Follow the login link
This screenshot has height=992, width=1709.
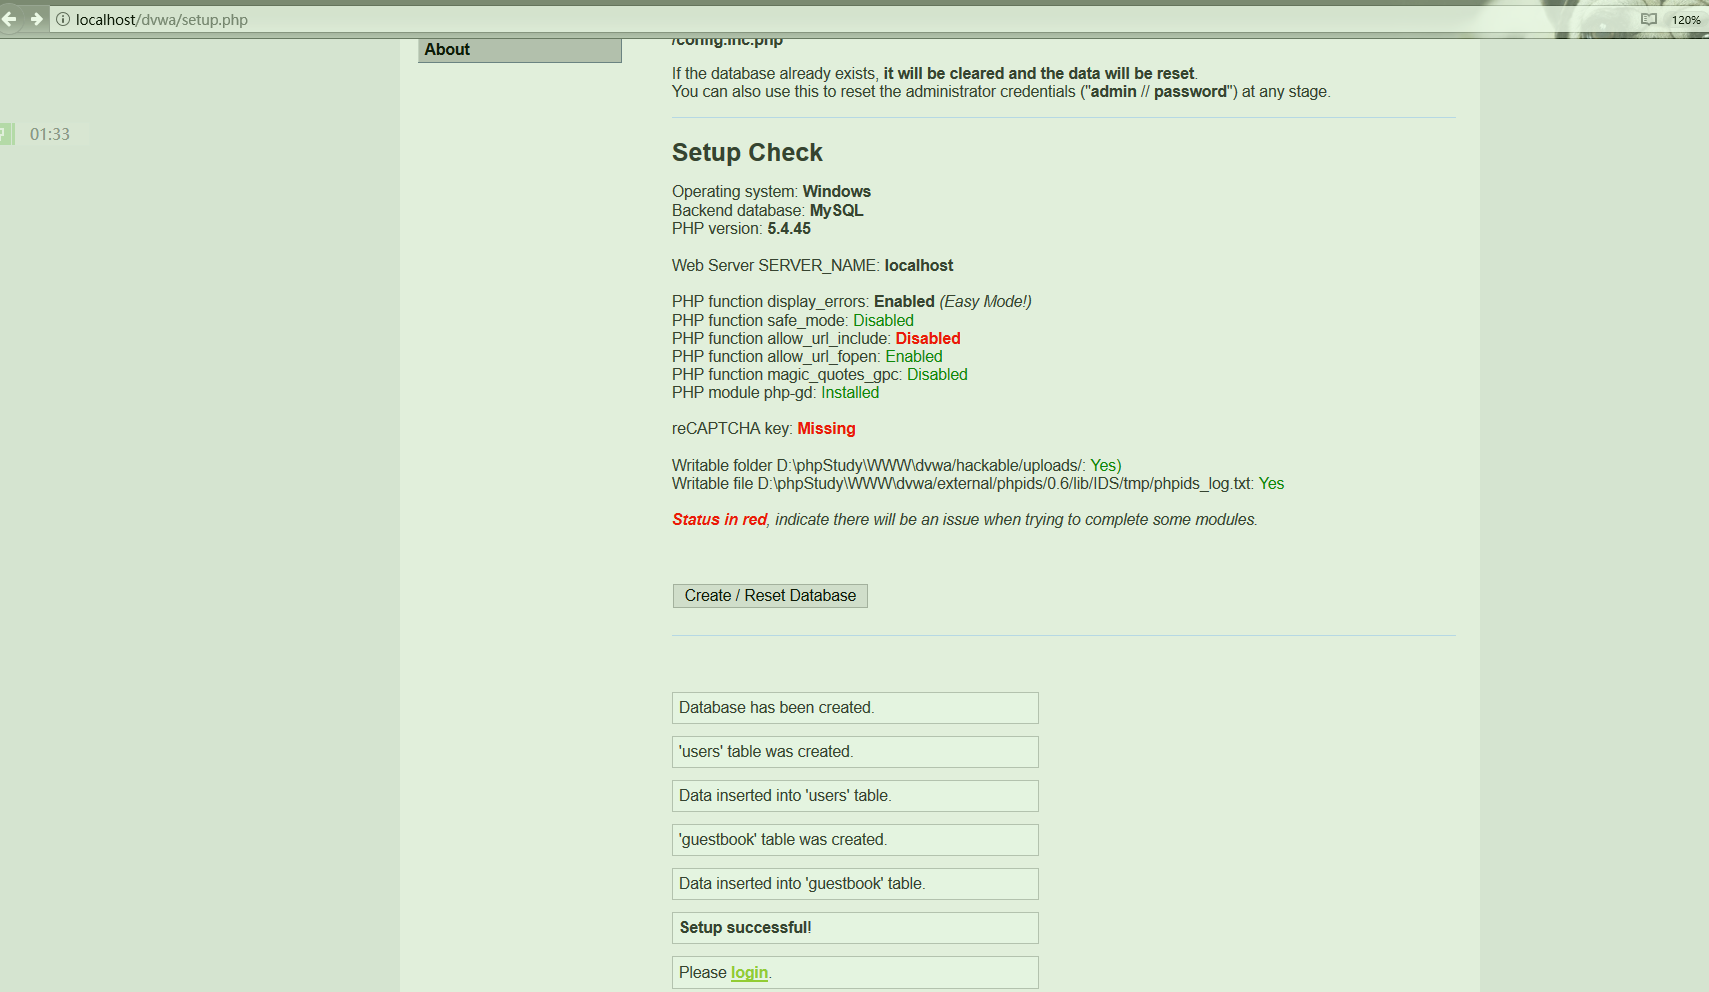tap(749, 972)
